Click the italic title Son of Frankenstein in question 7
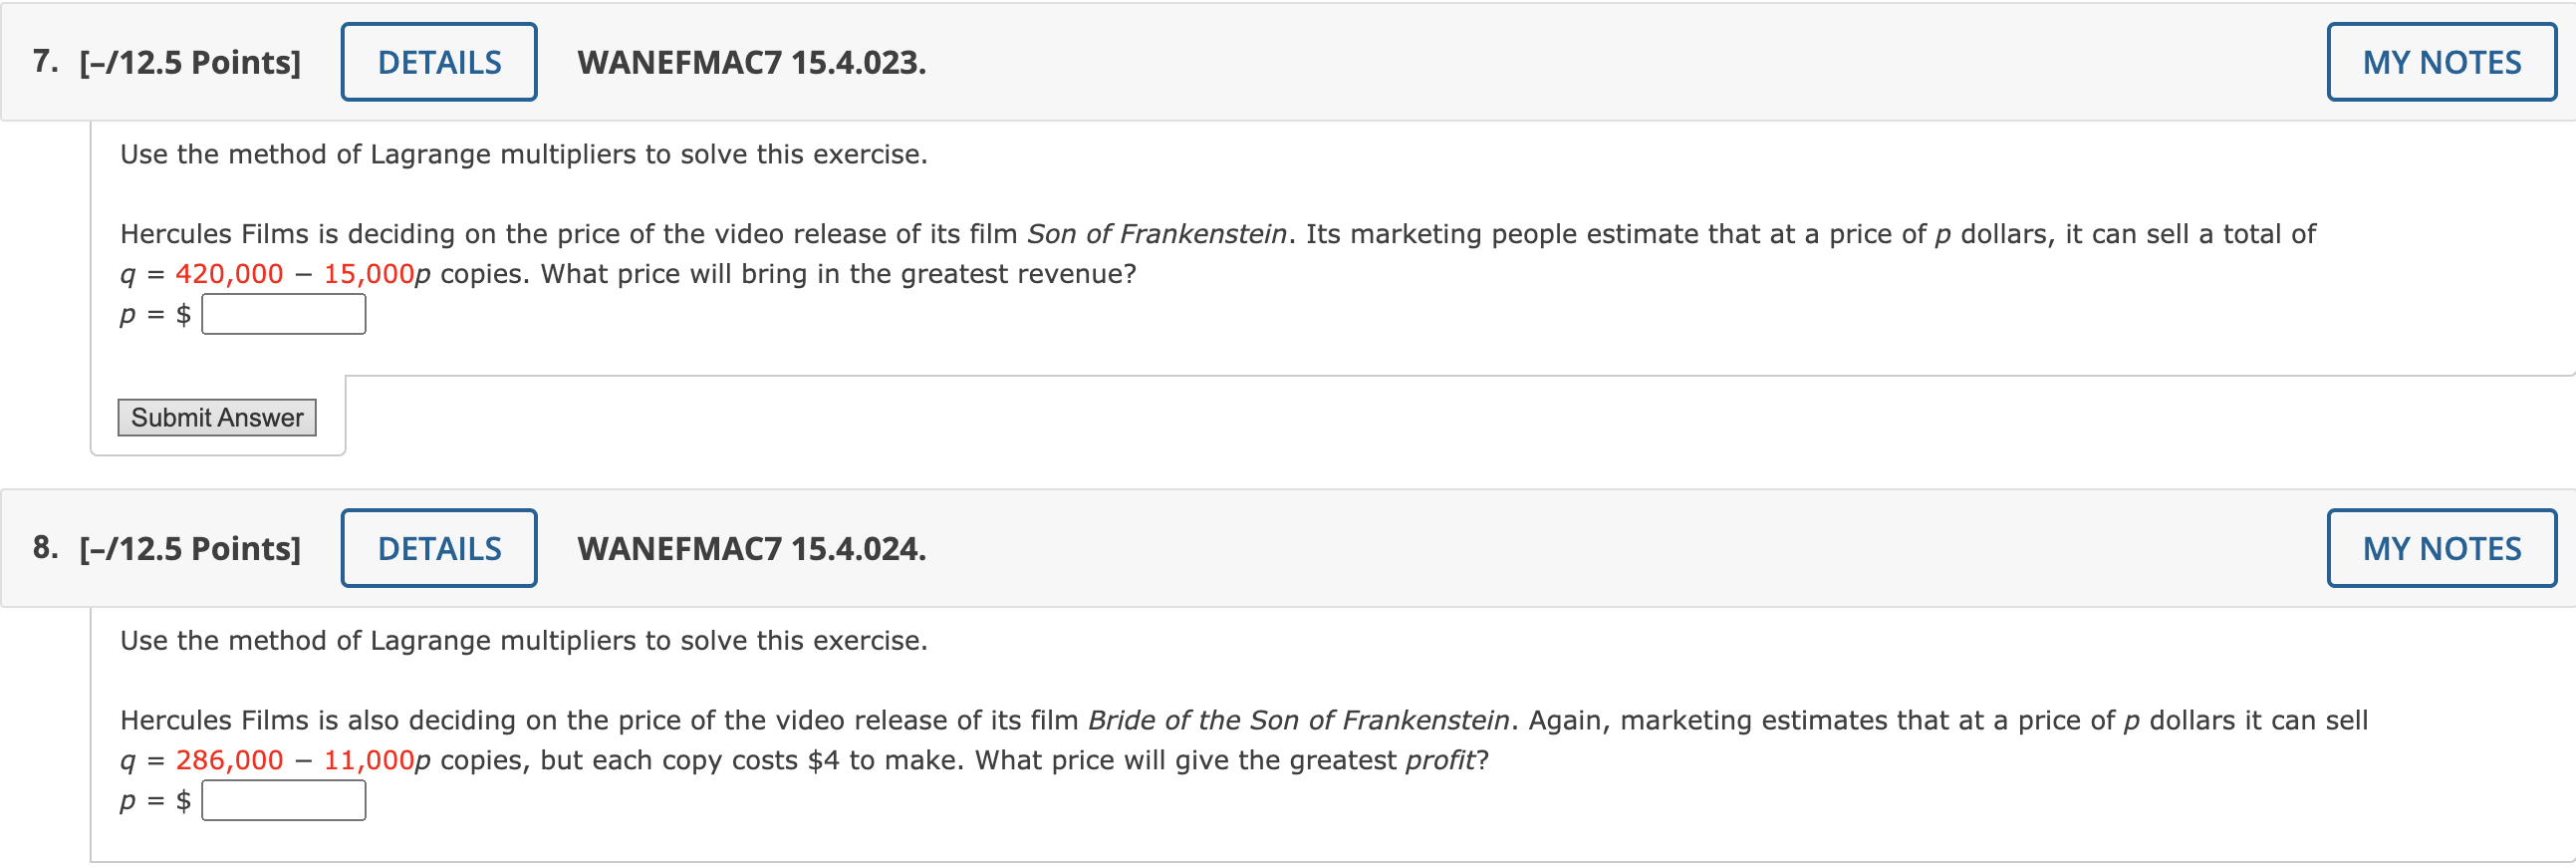Viewport: 2576px width, 867px height. (x=1157, y=234)
